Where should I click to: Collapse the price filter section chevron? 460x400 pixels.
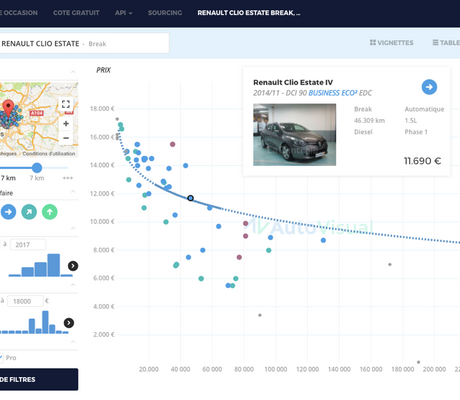[73, 285]
